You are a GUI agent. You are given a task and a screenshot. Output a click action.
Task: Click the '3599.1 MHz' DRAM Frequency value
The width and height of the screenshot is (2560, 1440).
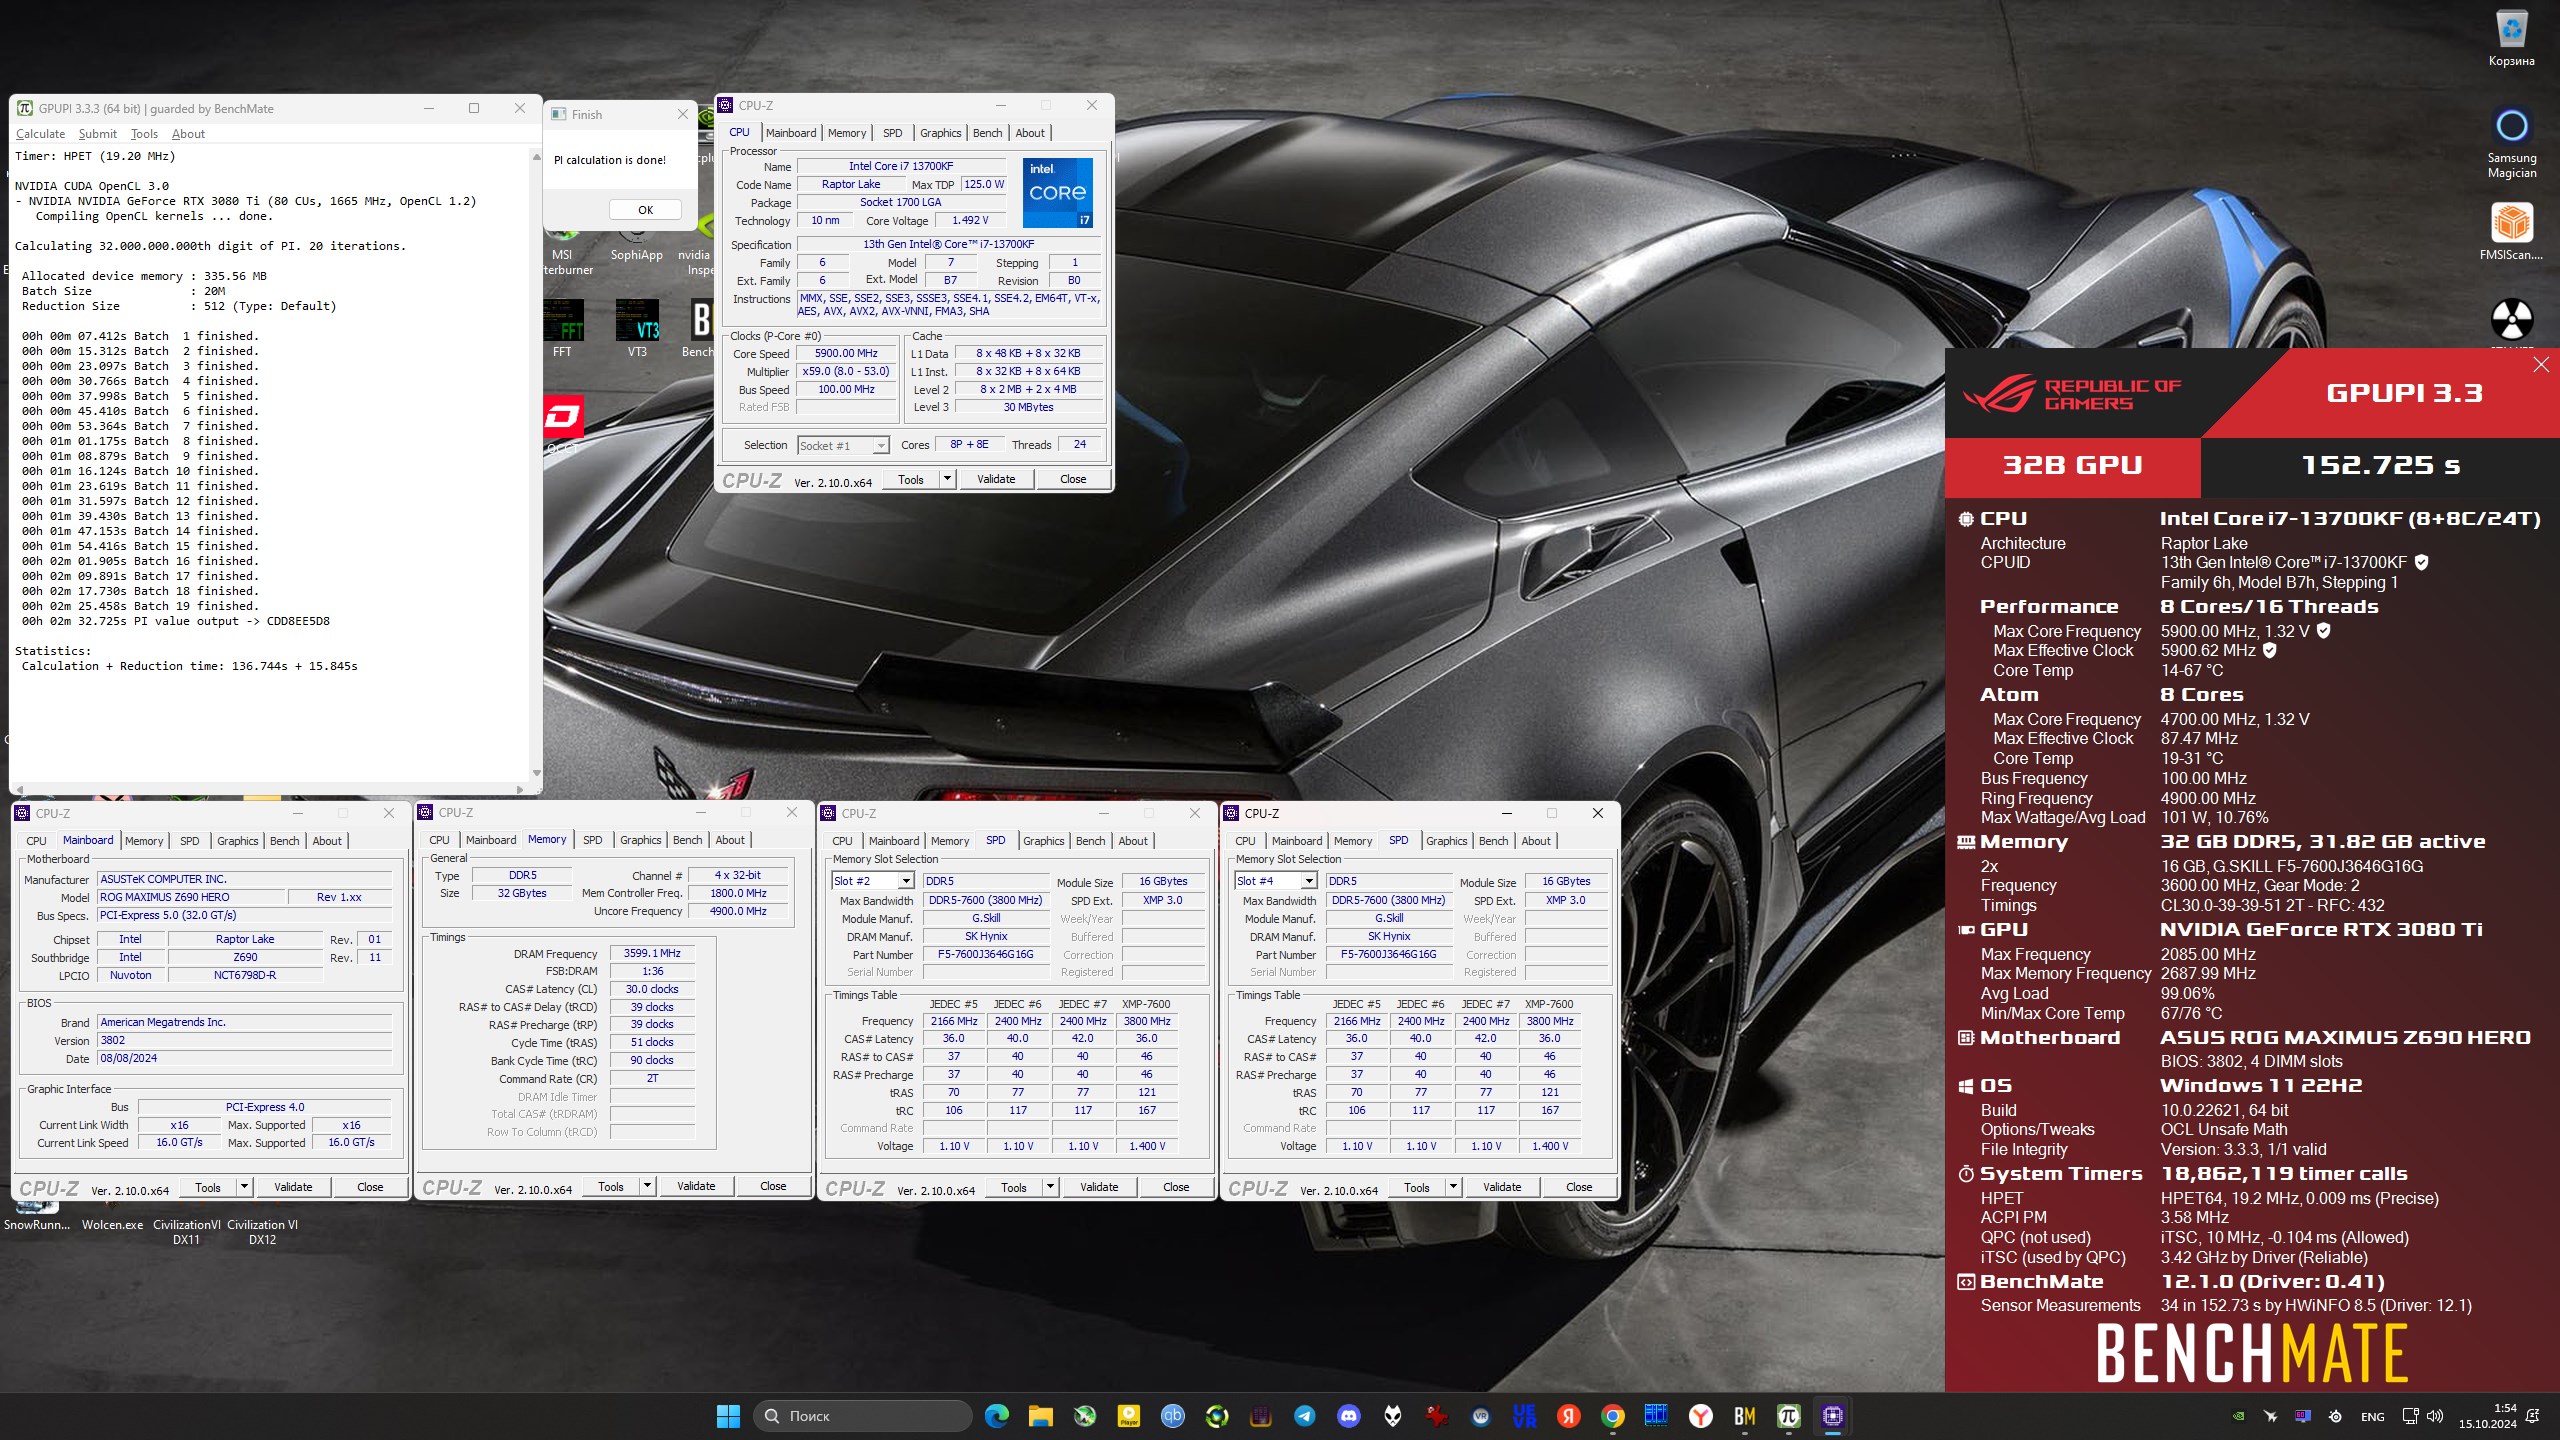coord(652,953)
